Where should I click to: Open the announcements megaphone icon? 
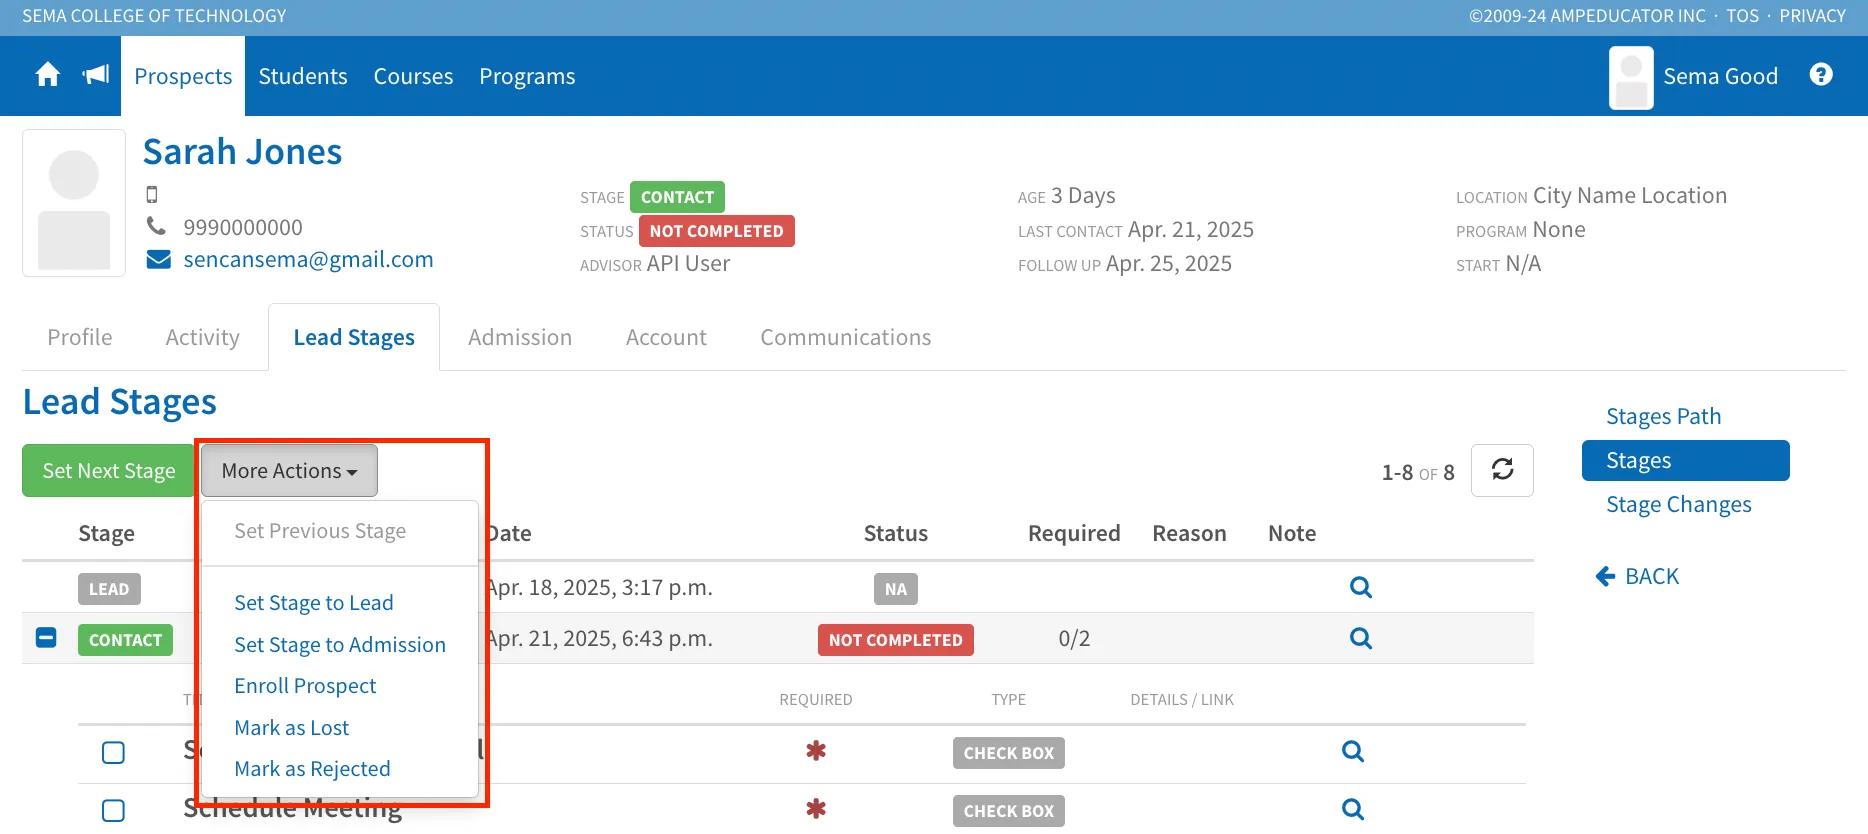[96, 75]
